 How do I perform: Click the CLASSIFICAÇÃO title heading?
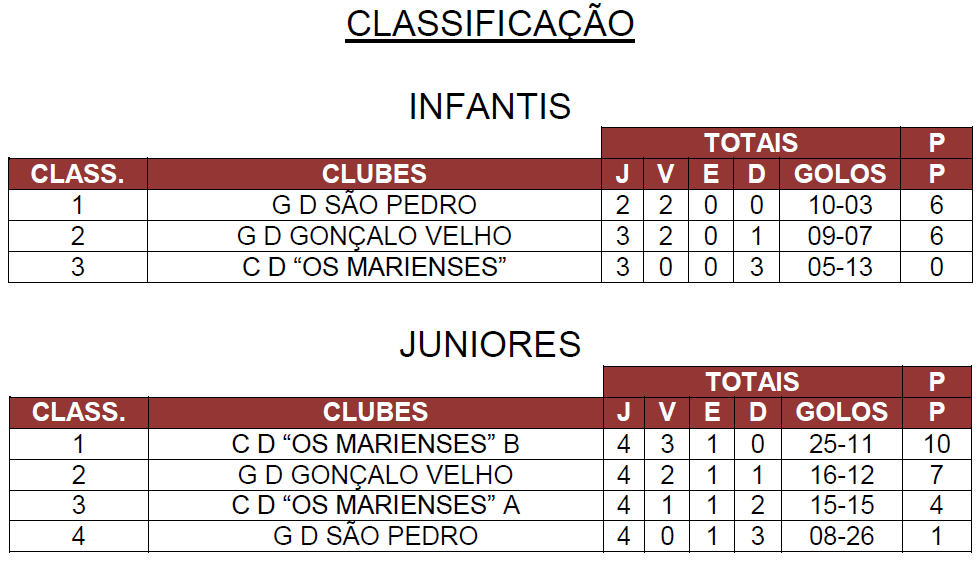click(490, 24)
